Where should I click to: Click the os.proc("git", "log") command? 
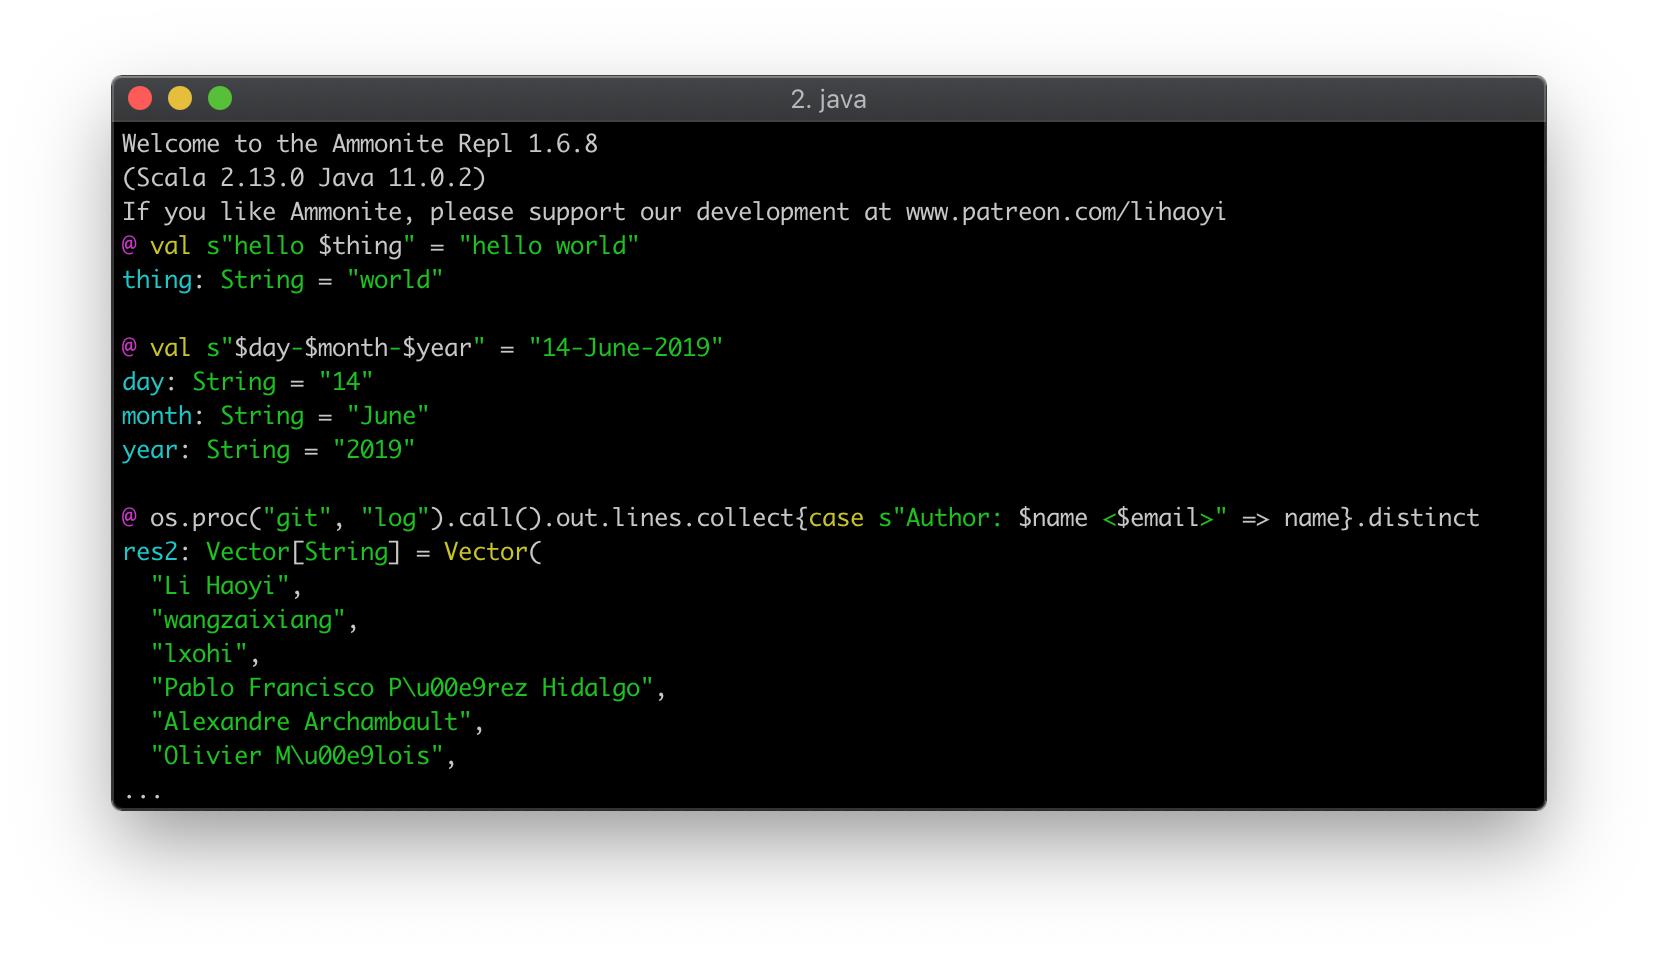800,518
